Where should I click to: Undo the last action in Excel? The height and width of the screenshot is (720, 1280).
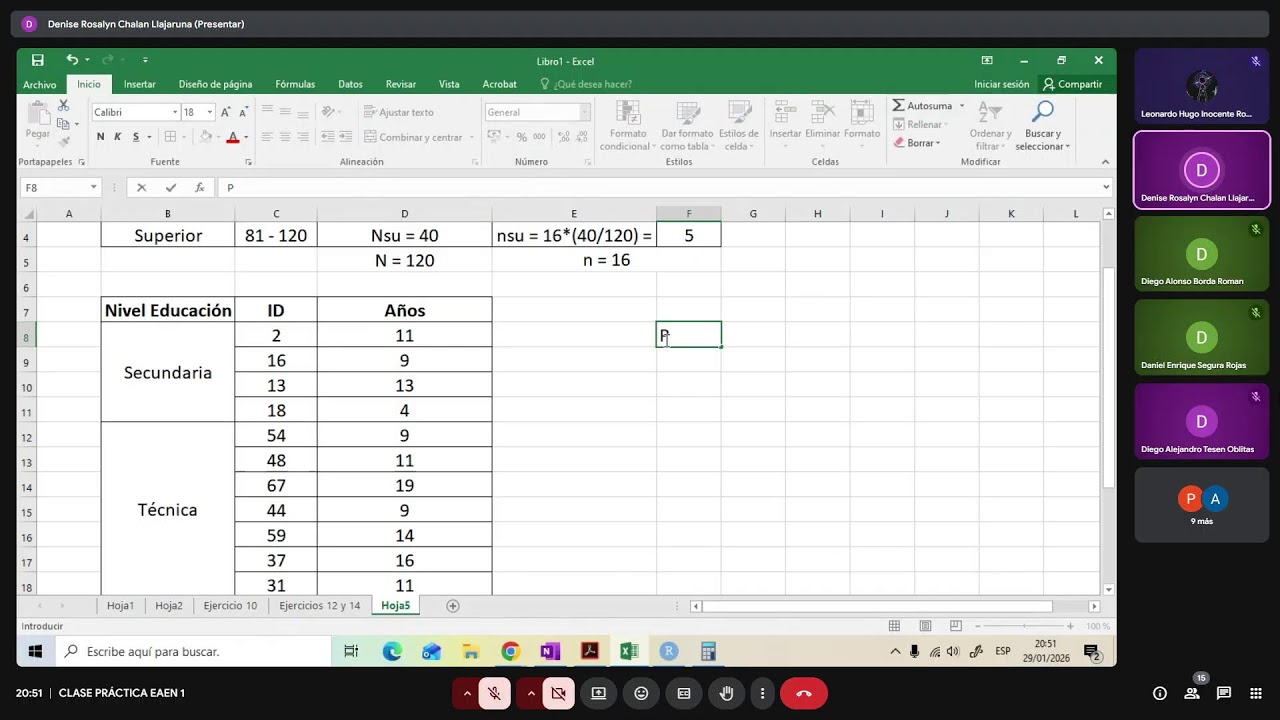pos(72,60)
